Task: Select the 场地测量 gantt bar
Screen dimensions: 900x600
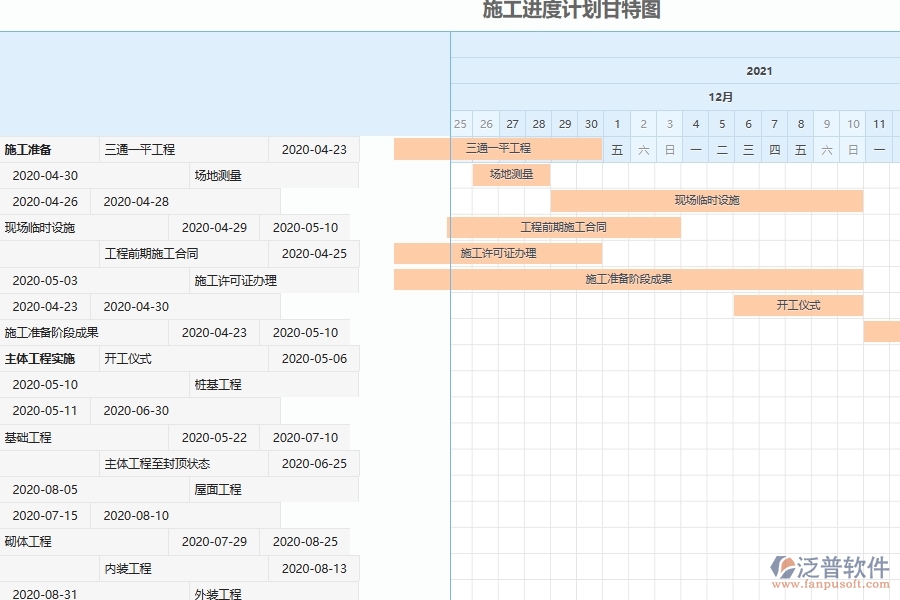Action: click(513, 174)
